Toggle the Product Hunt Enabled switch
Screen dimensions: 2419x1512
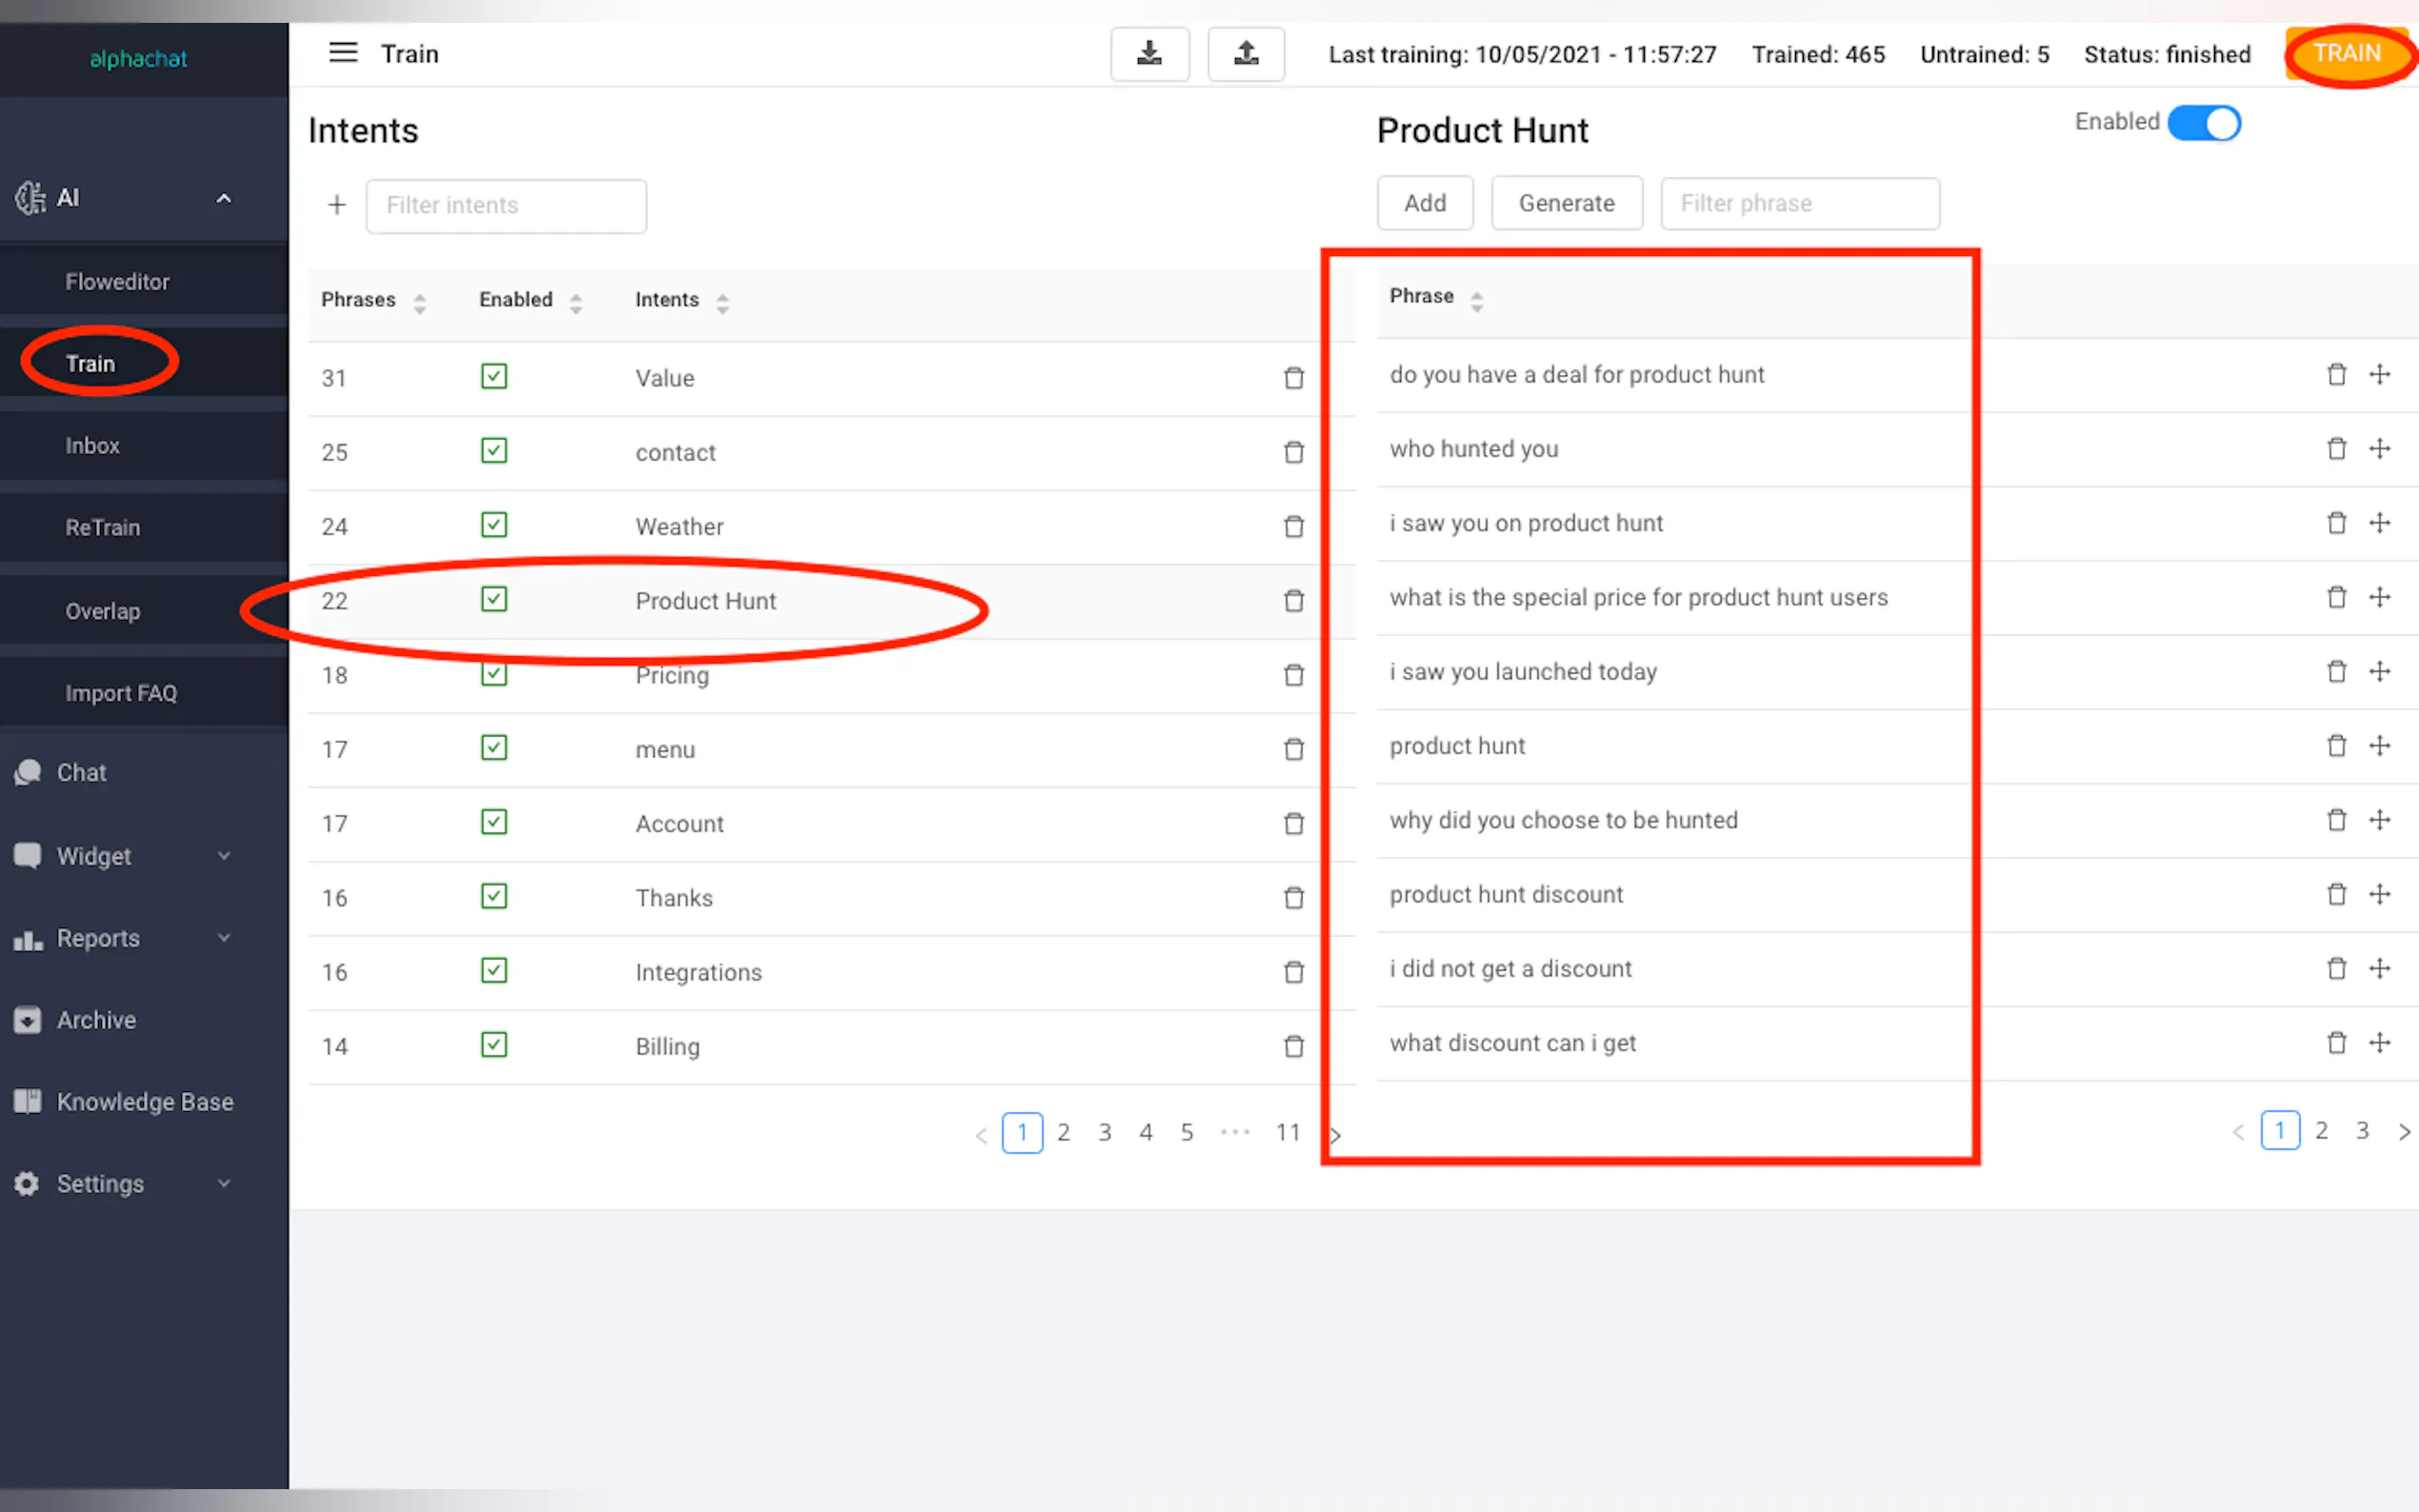tap(2204, 124)
